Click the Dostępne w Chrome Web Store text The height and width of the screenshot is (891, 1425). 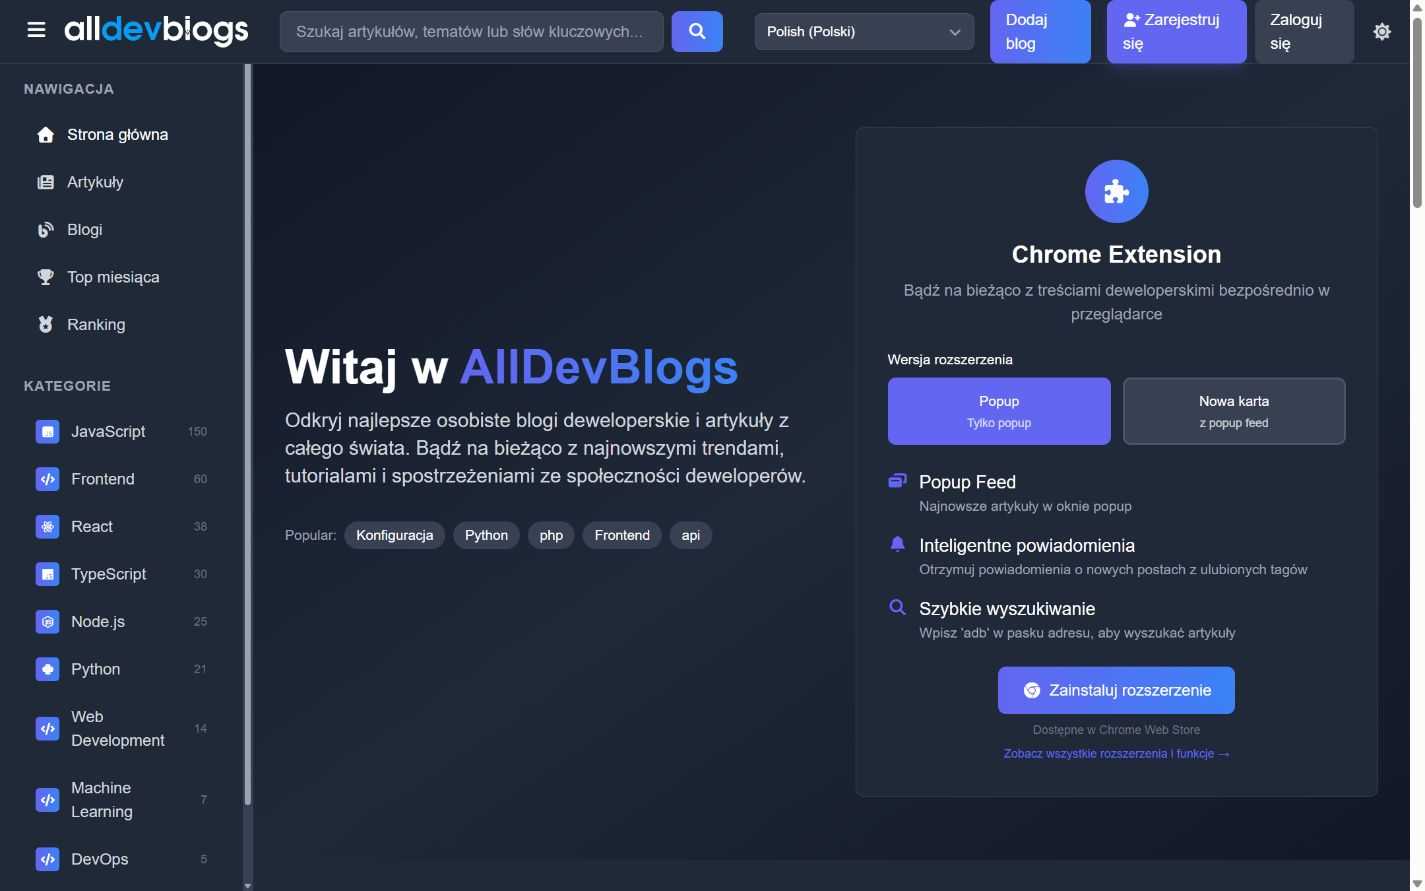(1116, 730)
